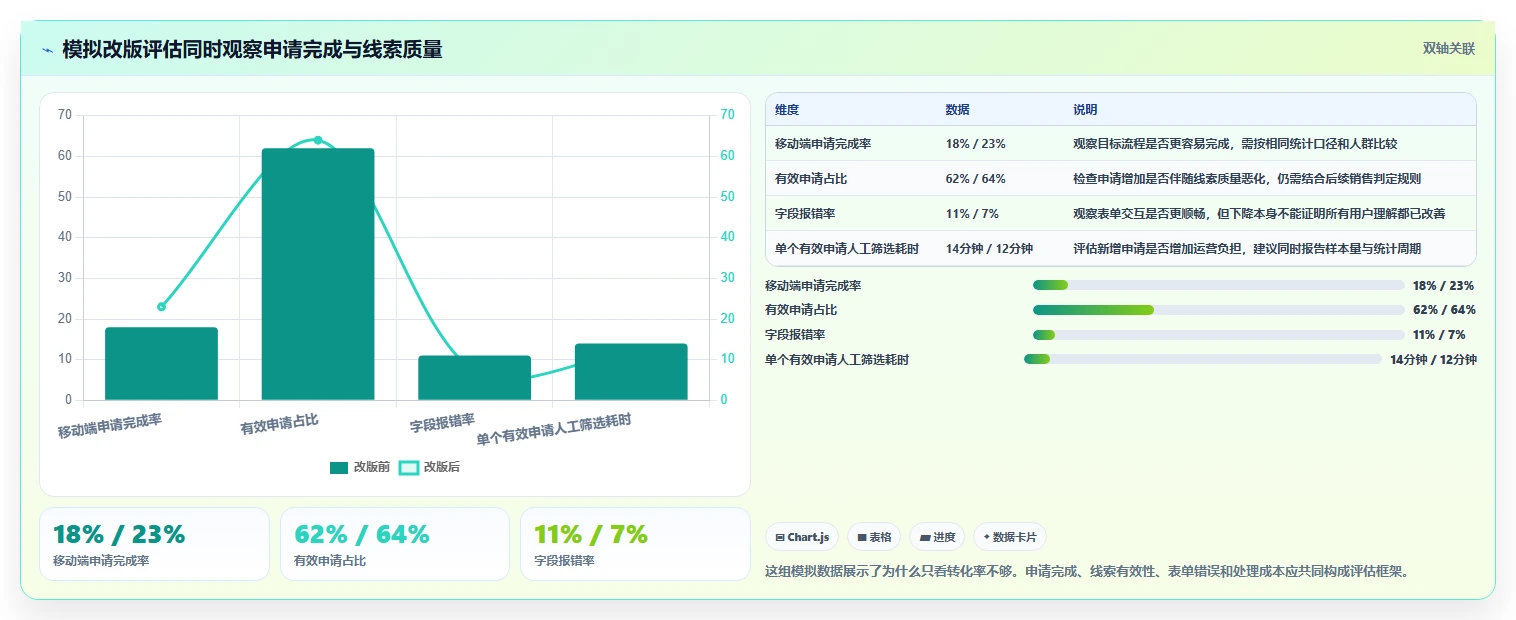1516x620 pixels.
Task: Click the 14分钟 / 12分钟 value in the table
Action: (x=989, y=249)
